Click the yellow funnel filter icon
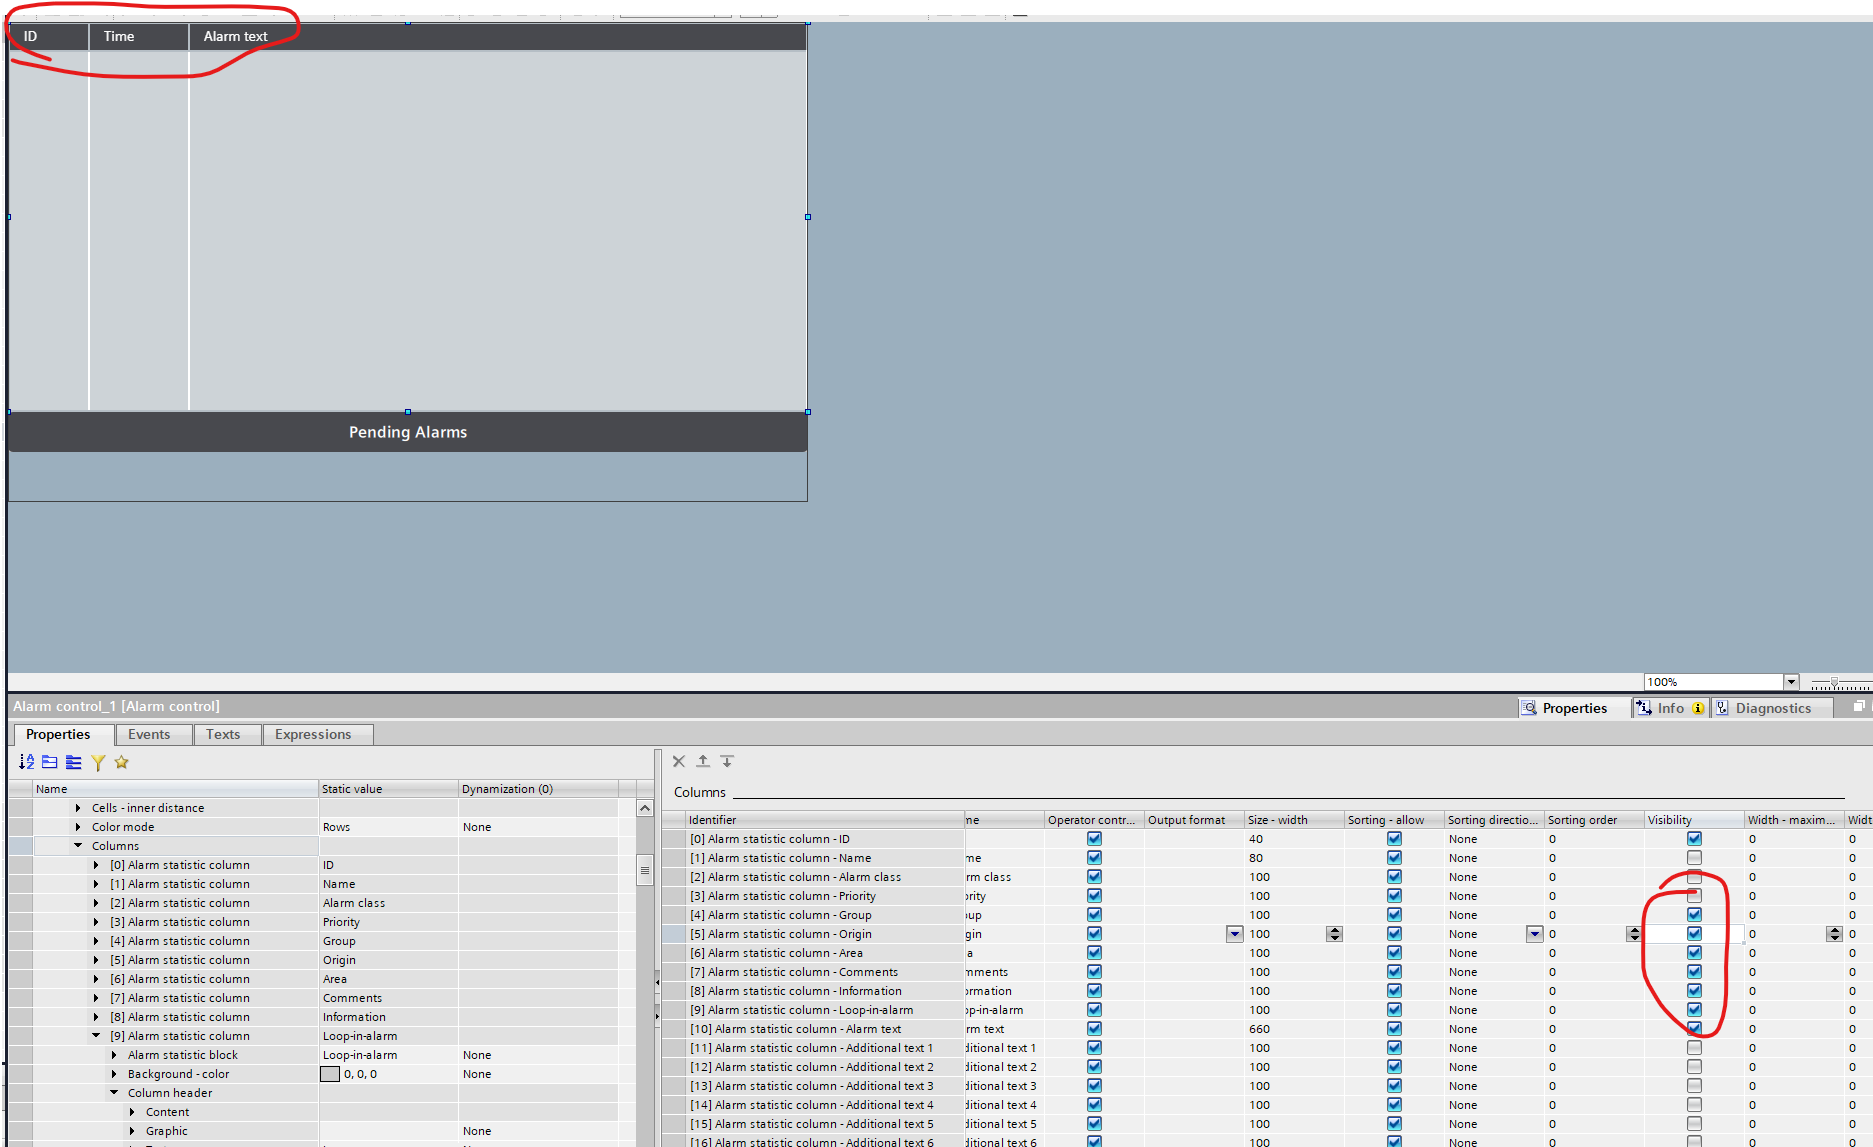The image size is (1873, 1147). tap(98, 762)
